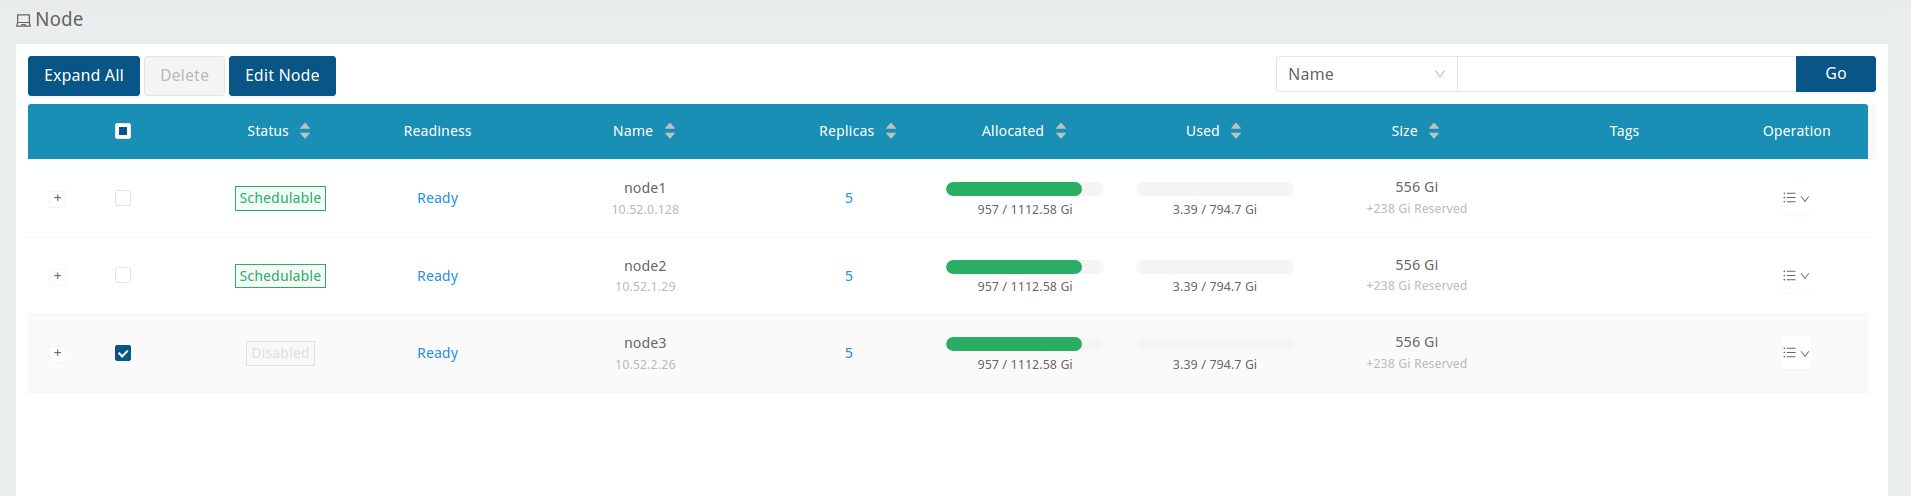Click node2 allocated green progress bar
1911x496 pixels.
pos(1014,267)
